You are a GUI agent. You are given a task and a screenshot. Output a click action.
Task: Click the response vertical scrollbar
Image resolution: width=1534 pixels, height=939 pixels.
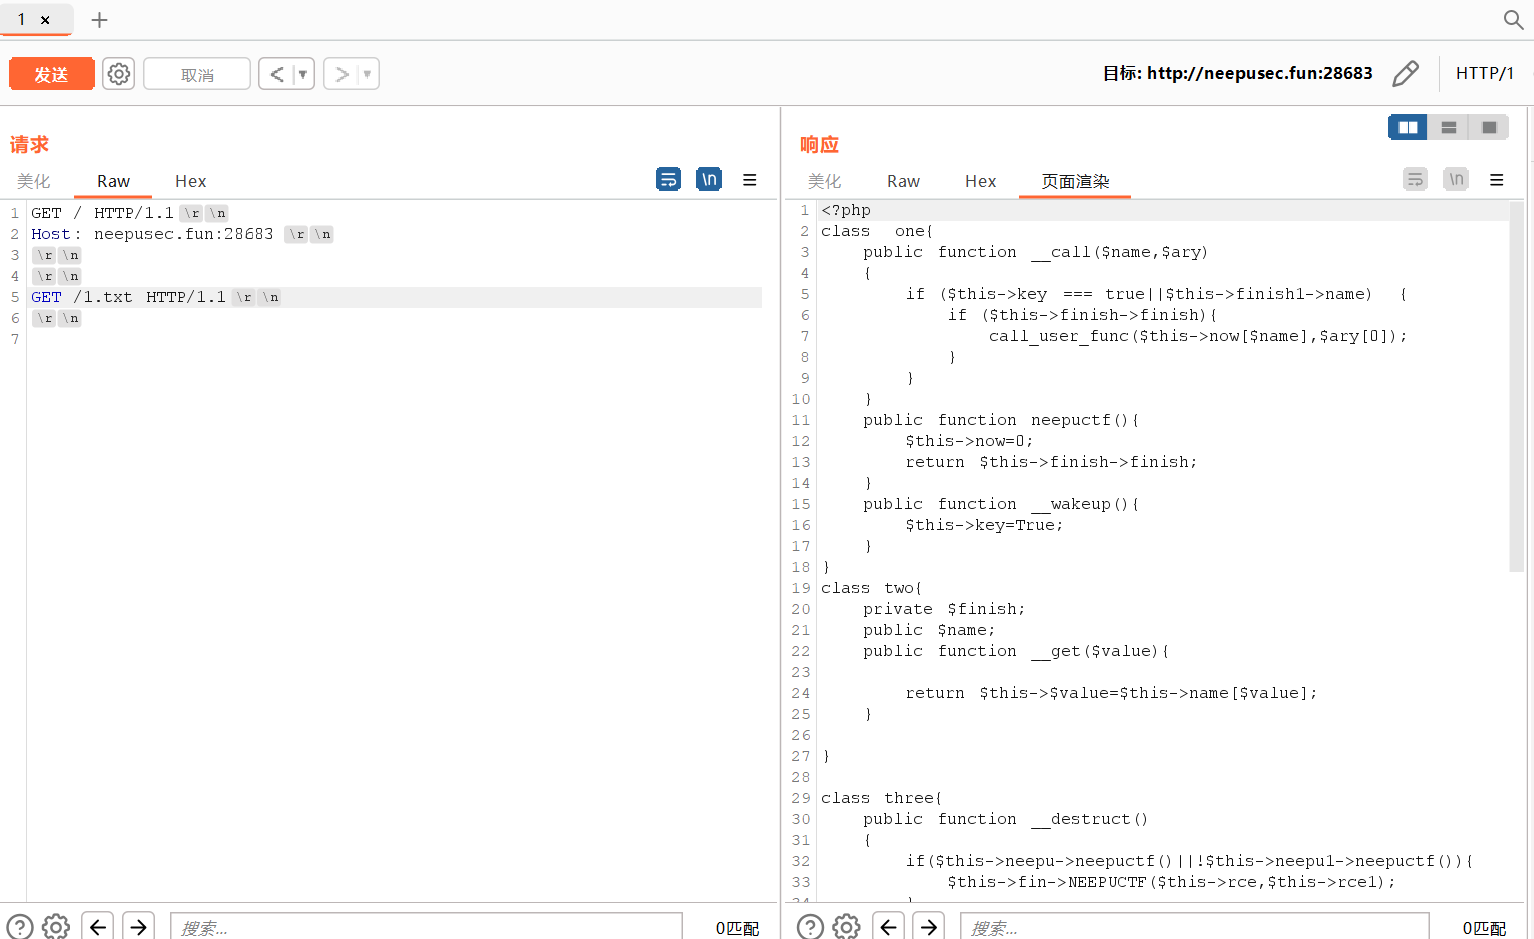(x=1516, y=386)
